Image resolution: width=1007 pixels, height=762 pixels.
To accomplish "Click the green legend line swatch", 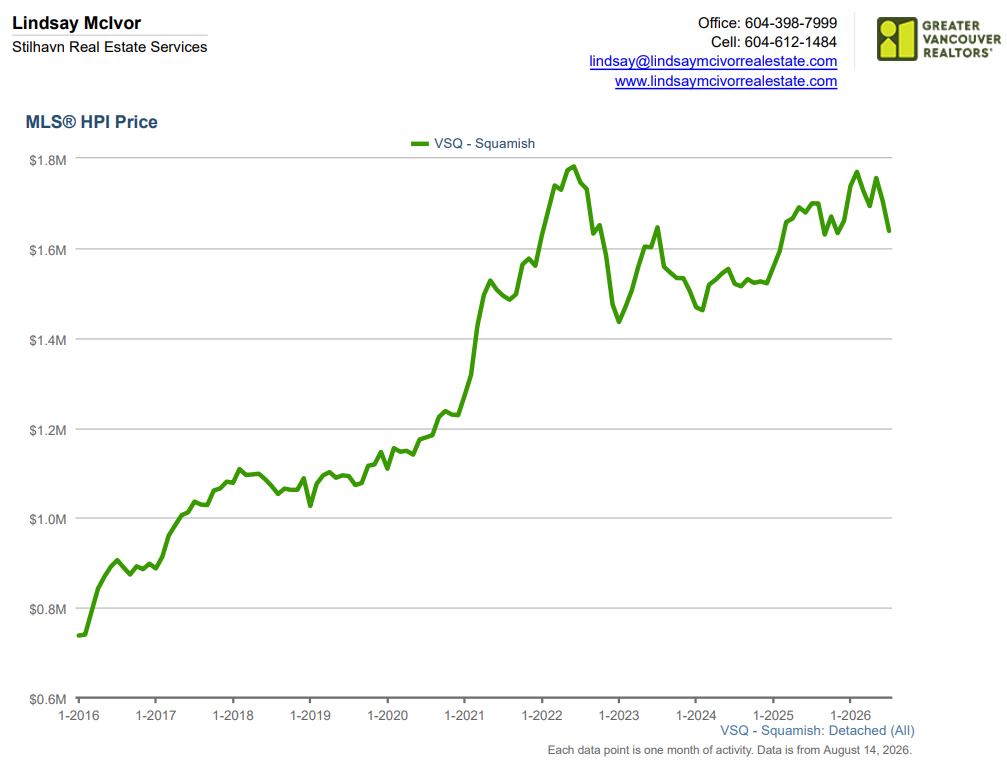I will (x=420, y=144).
